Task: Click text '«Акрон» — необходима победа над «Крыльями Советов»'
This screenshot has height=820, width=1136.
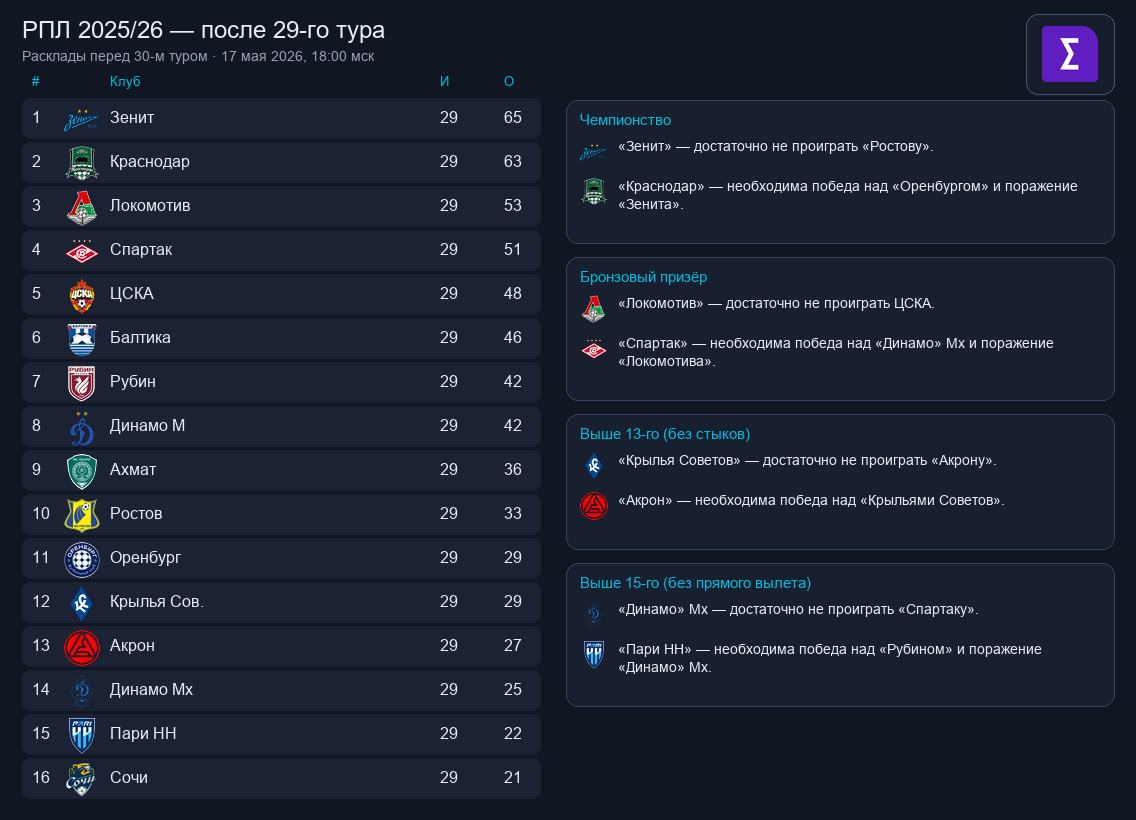Action: click(x=811, y=501)
